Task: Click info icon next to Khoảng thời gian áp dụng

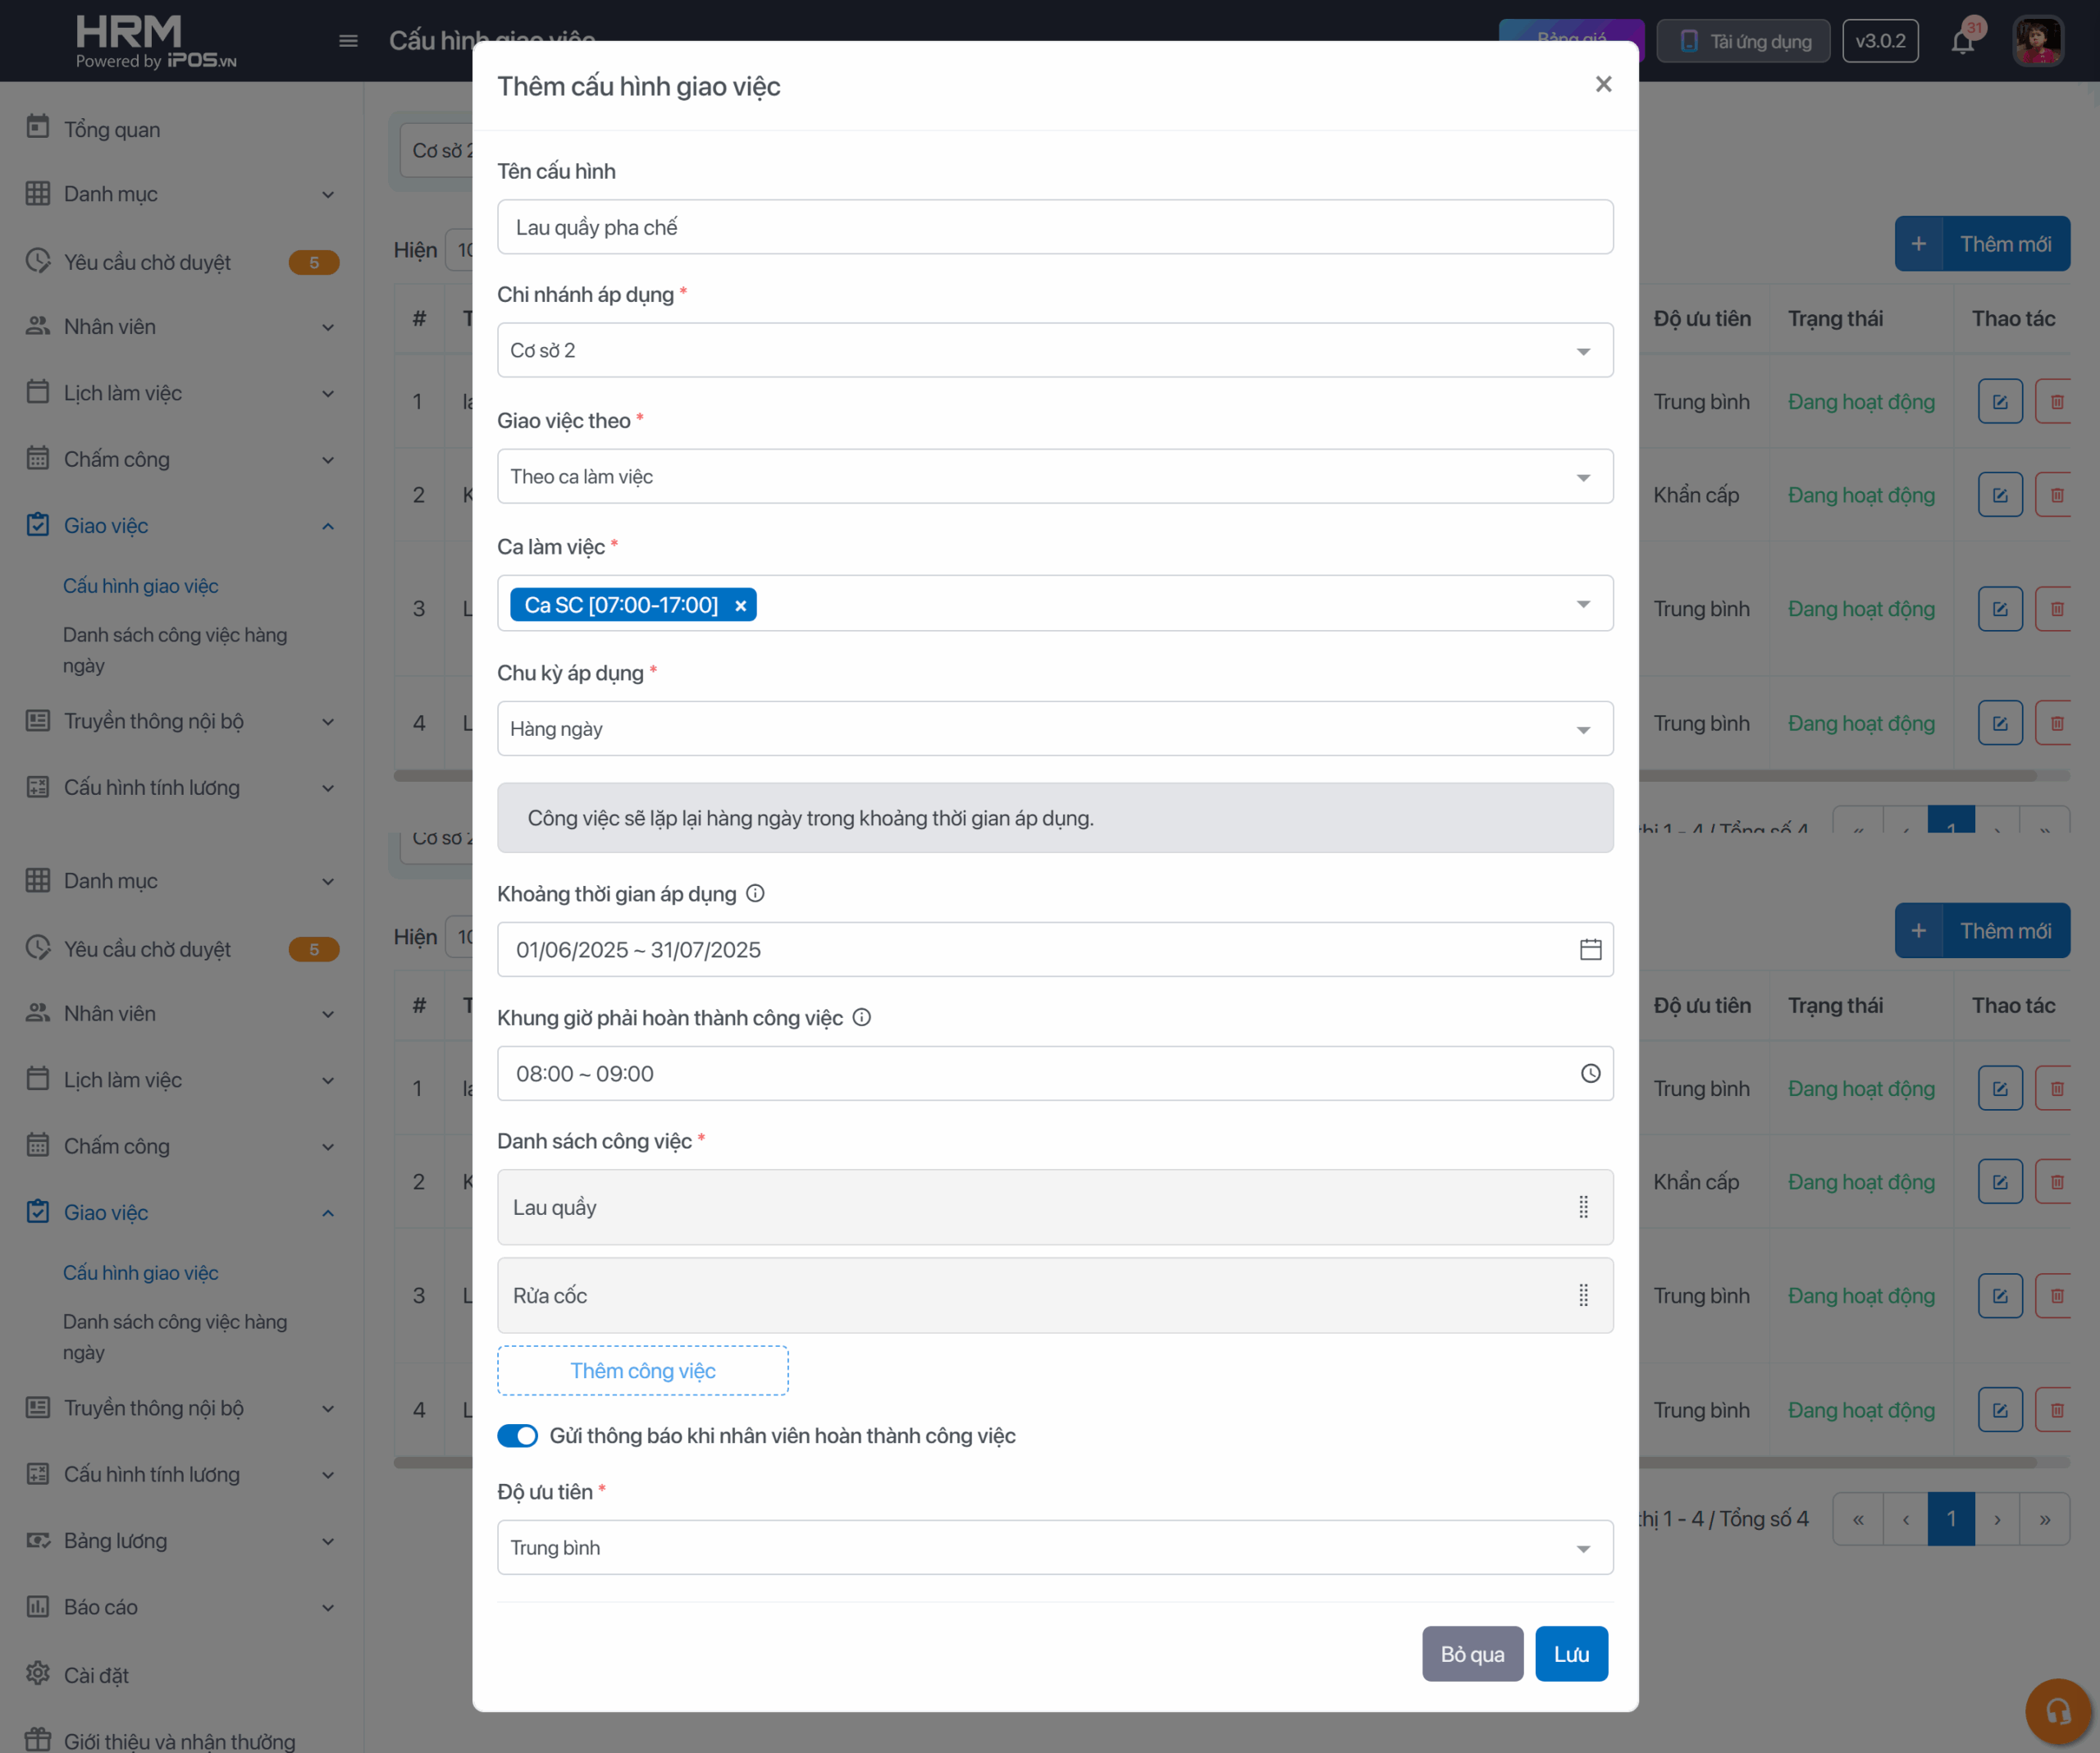Action: (756, 893)
